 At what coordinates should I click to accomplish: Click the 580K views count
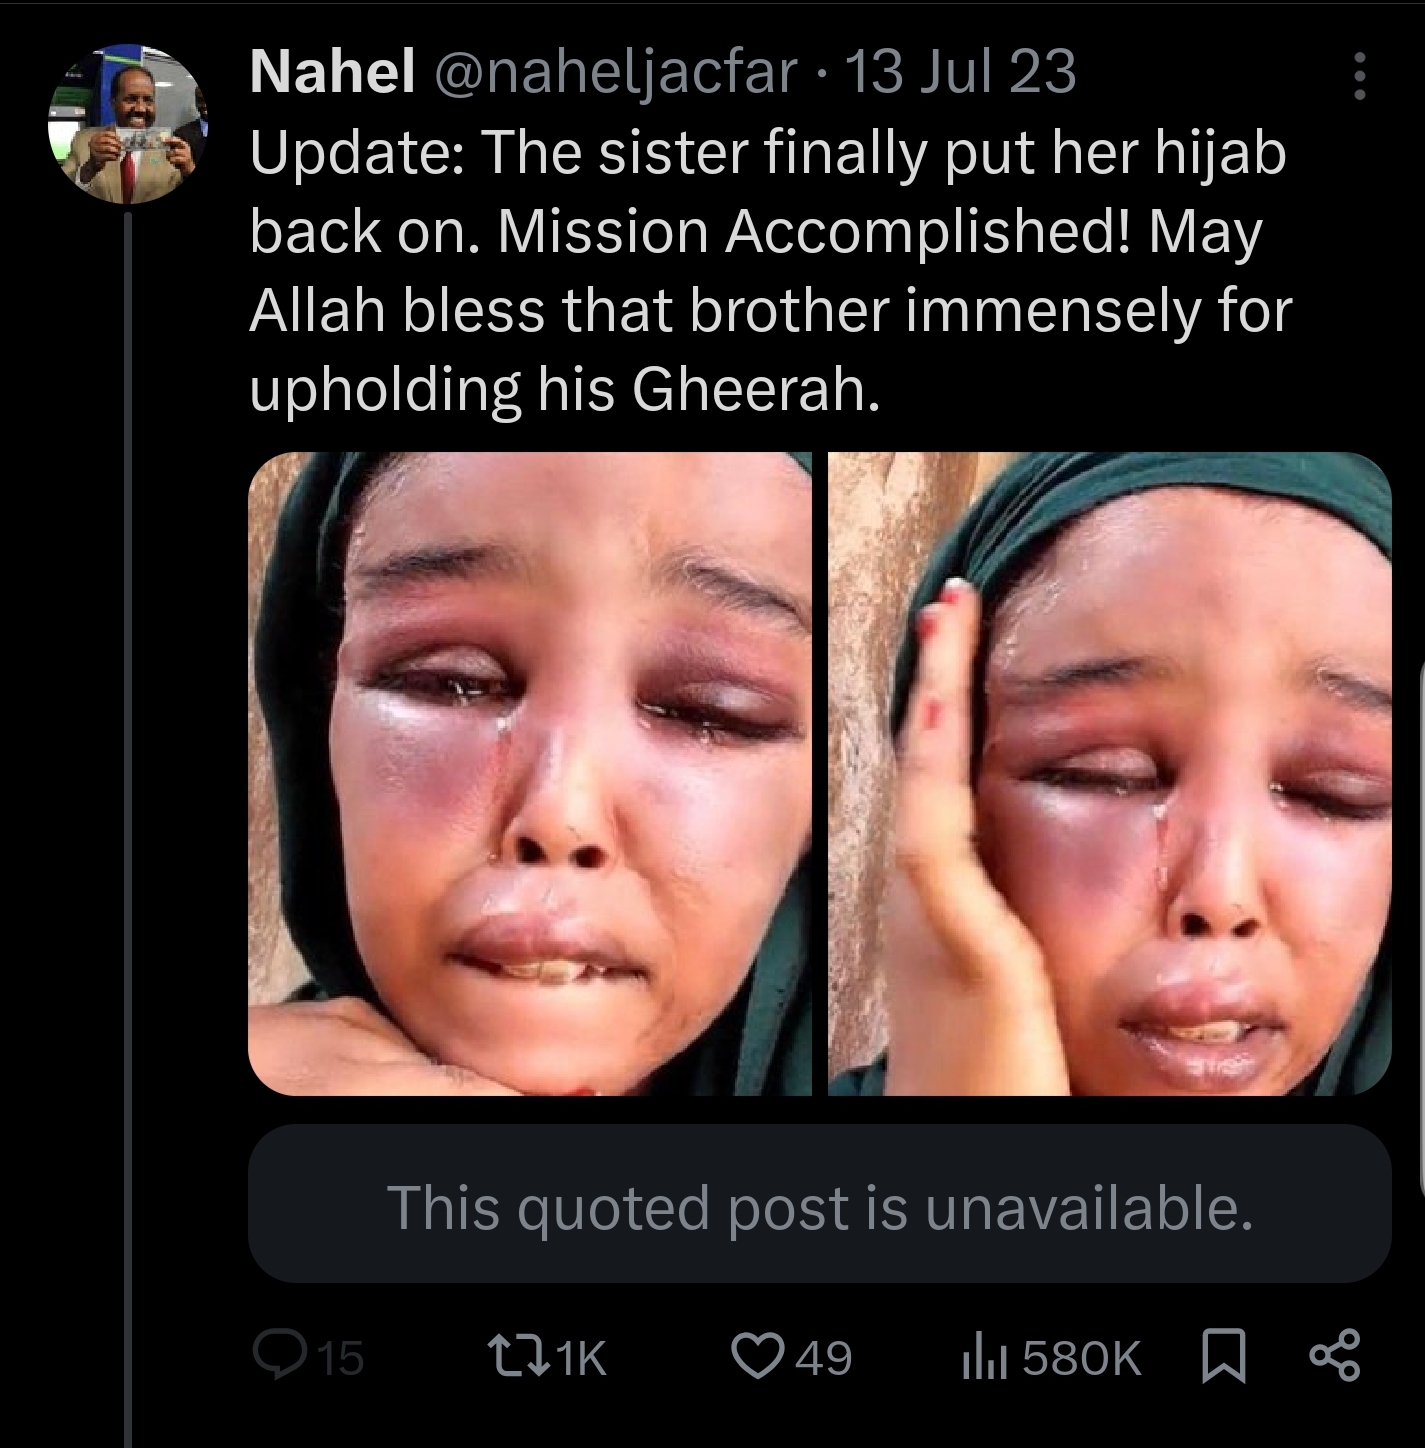click(x=1082, y=1358)
